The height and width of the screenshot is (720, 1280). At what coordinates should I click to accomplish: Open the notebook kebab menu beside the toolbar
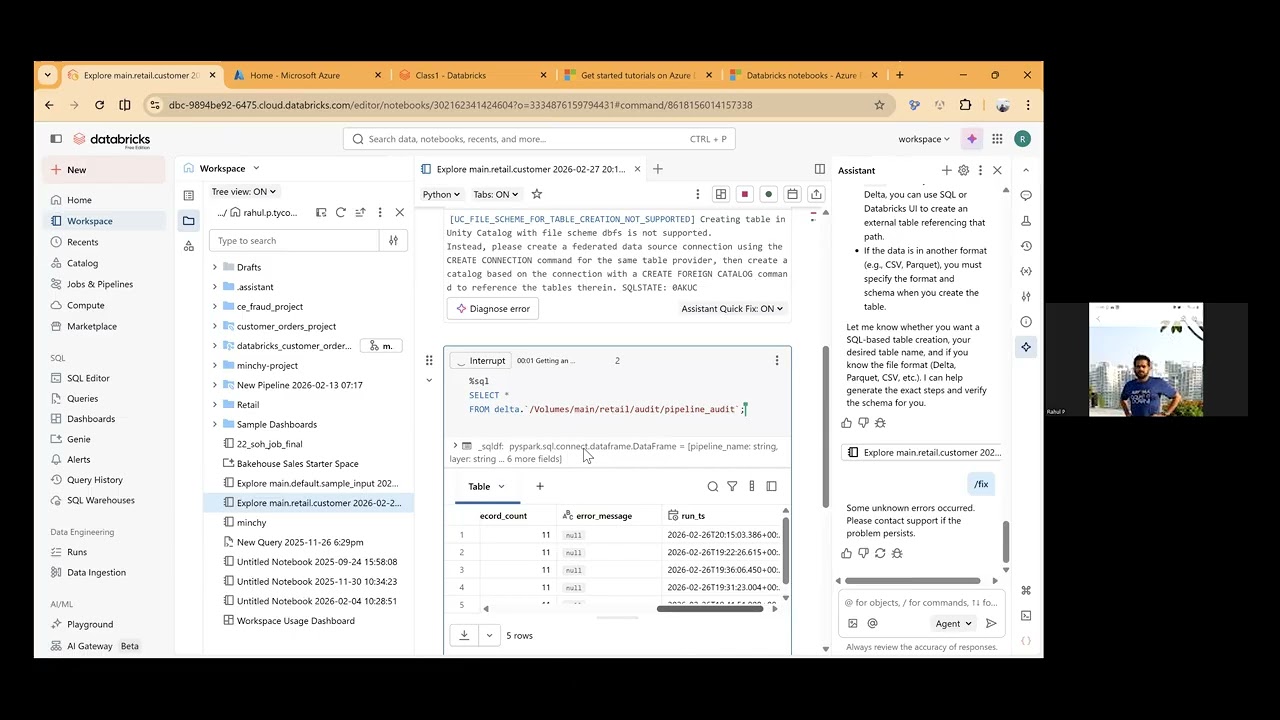tap(698, 194)
